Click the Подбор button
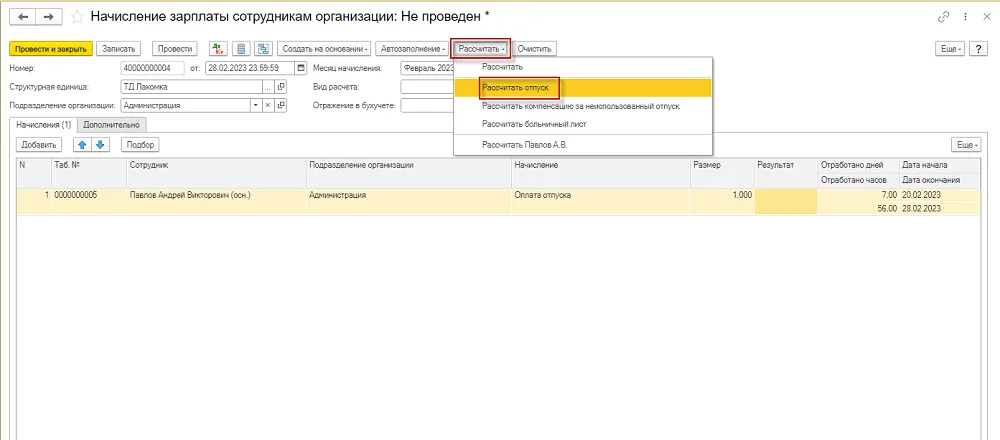This screenshot has width=1000, height=440. [140, 145]
